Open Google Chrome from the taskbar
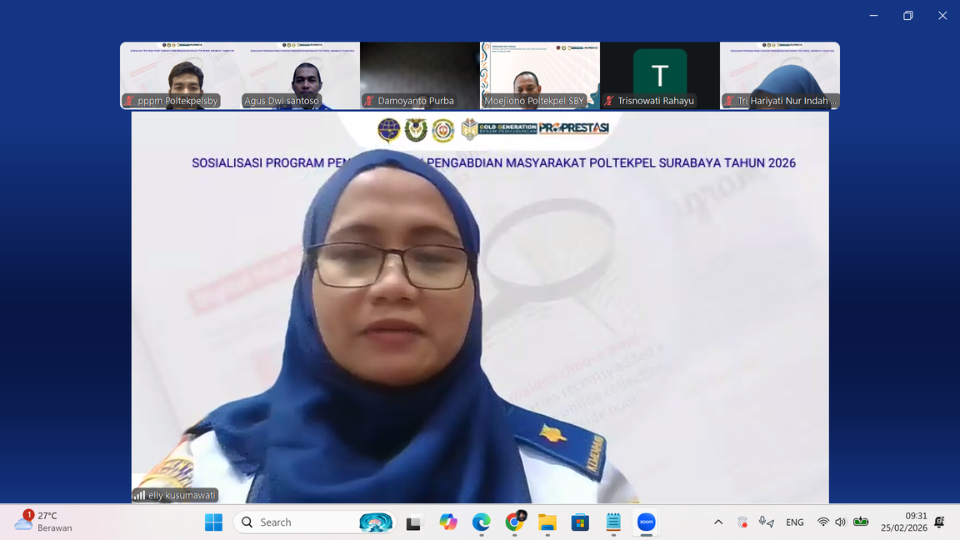The image size is (960, 540). point(514,522)
